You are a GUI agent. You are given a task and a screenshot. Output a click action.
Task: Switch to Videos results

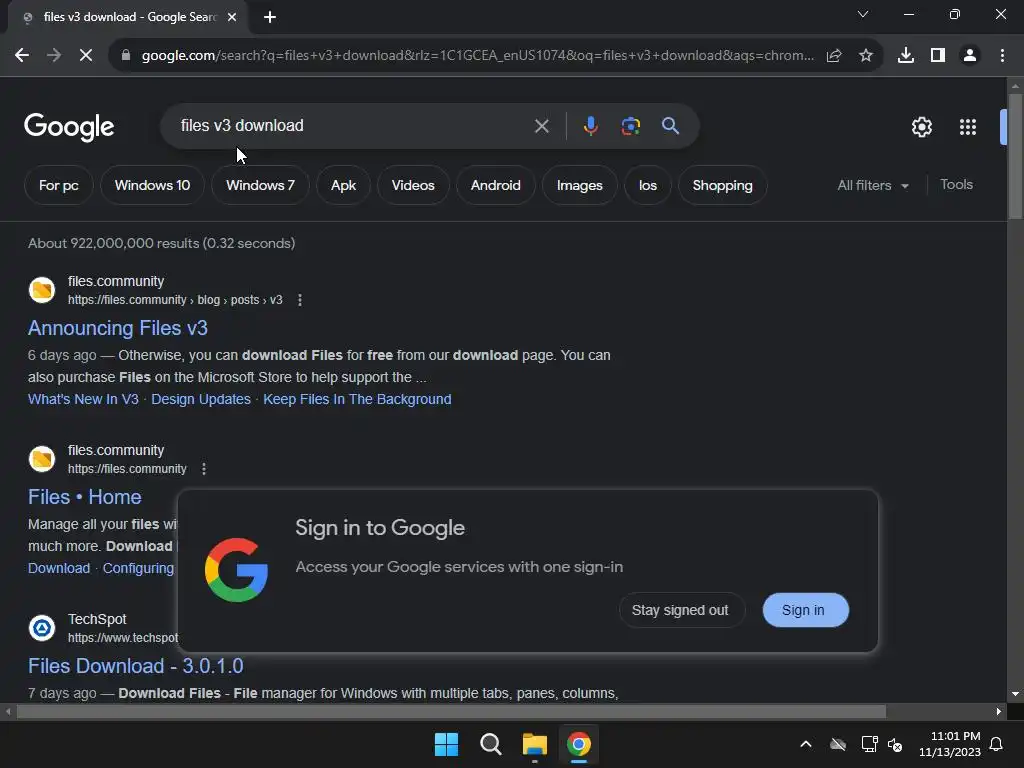pyautogui.click(x=413, y=185)
